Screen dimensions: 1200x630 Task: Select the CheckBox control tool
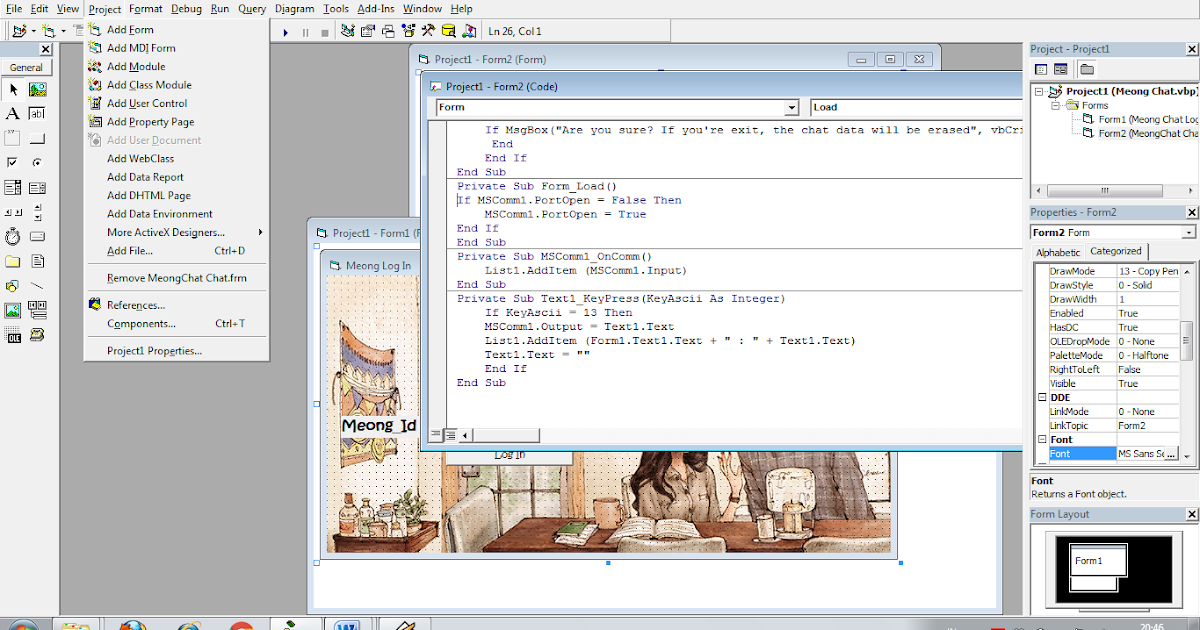tap(13, 162)
